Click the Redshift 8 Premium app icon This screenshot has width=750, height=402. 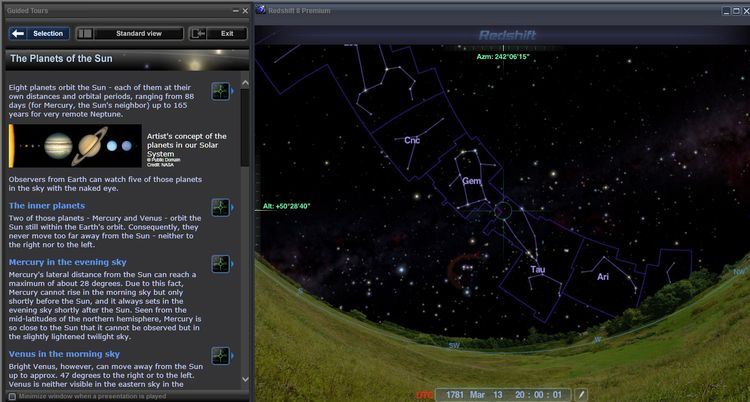point(260,10)
